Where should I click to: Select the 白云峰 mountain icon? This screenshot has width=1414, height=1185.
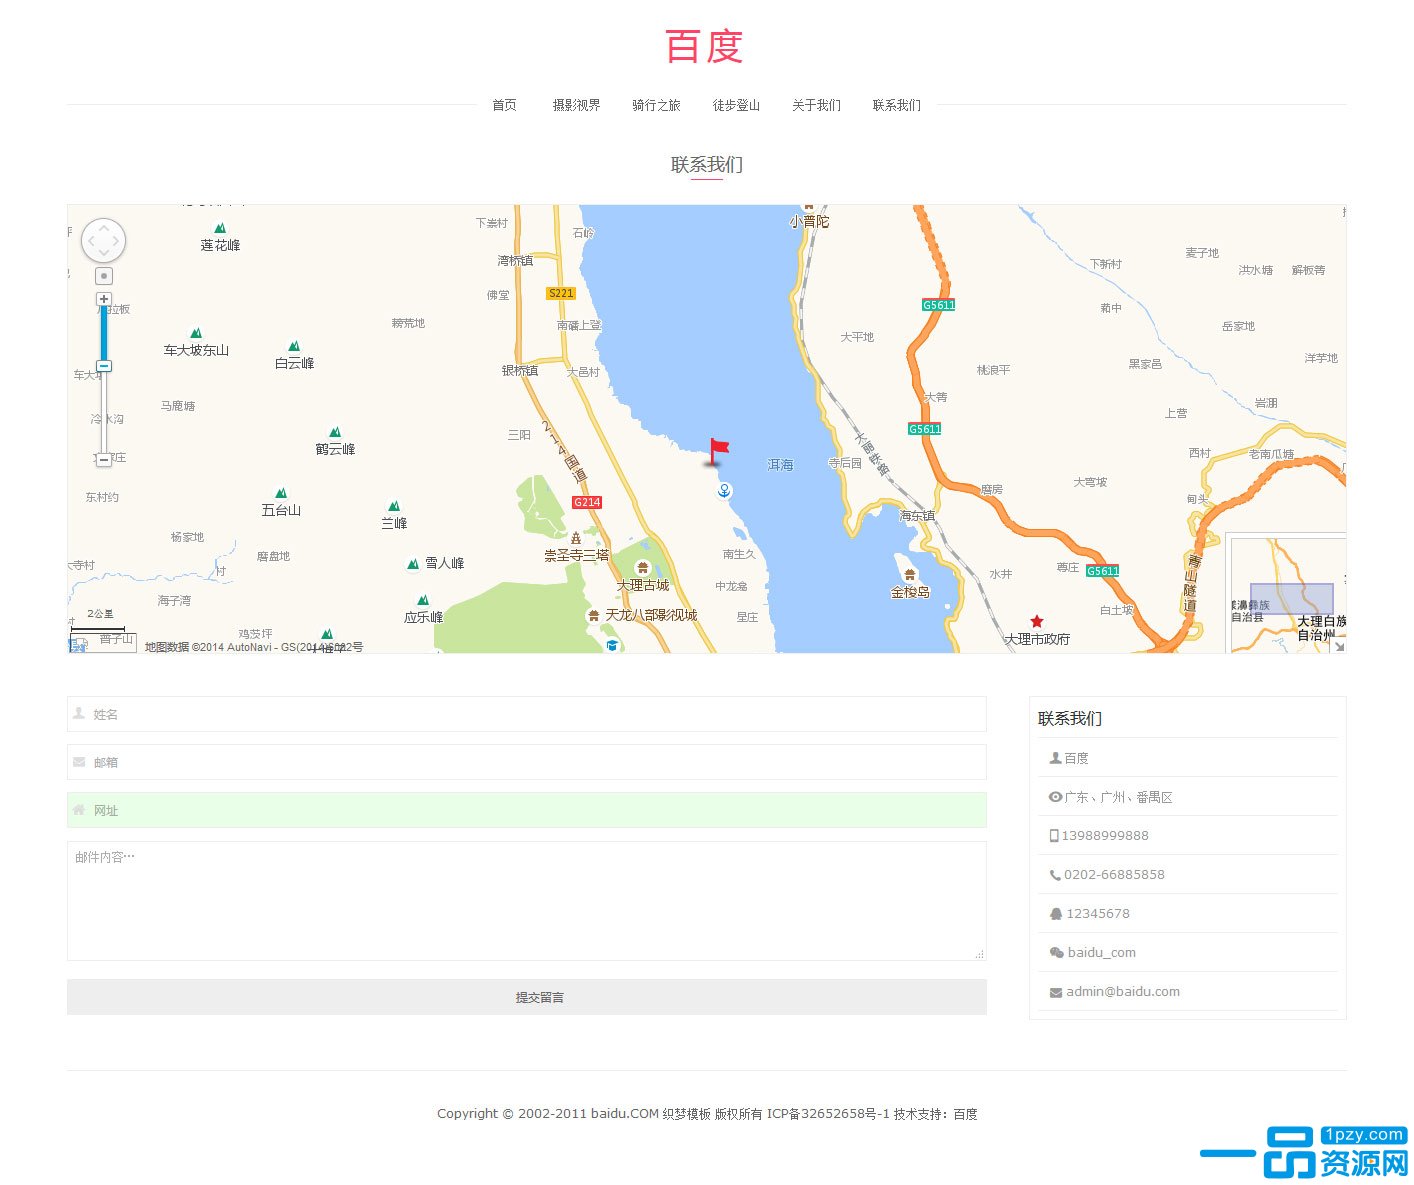coord(294,346)
